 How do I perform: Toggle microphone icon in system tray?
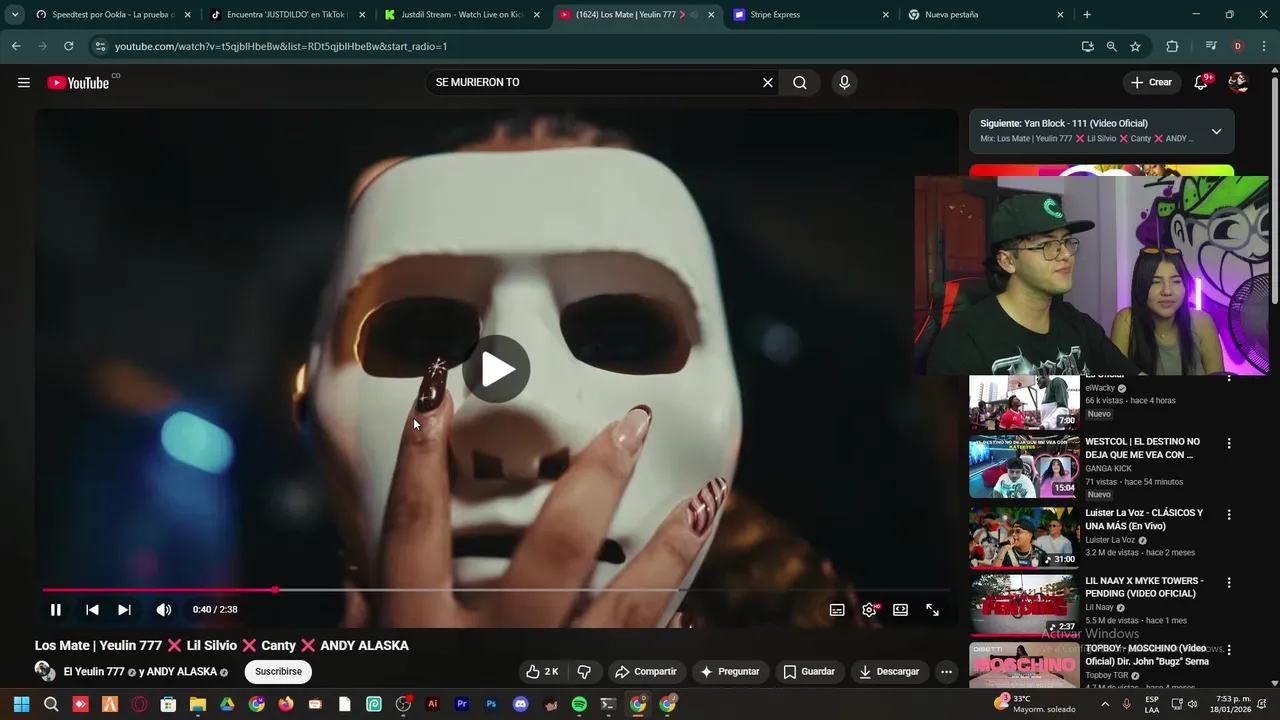[1127, 704]
